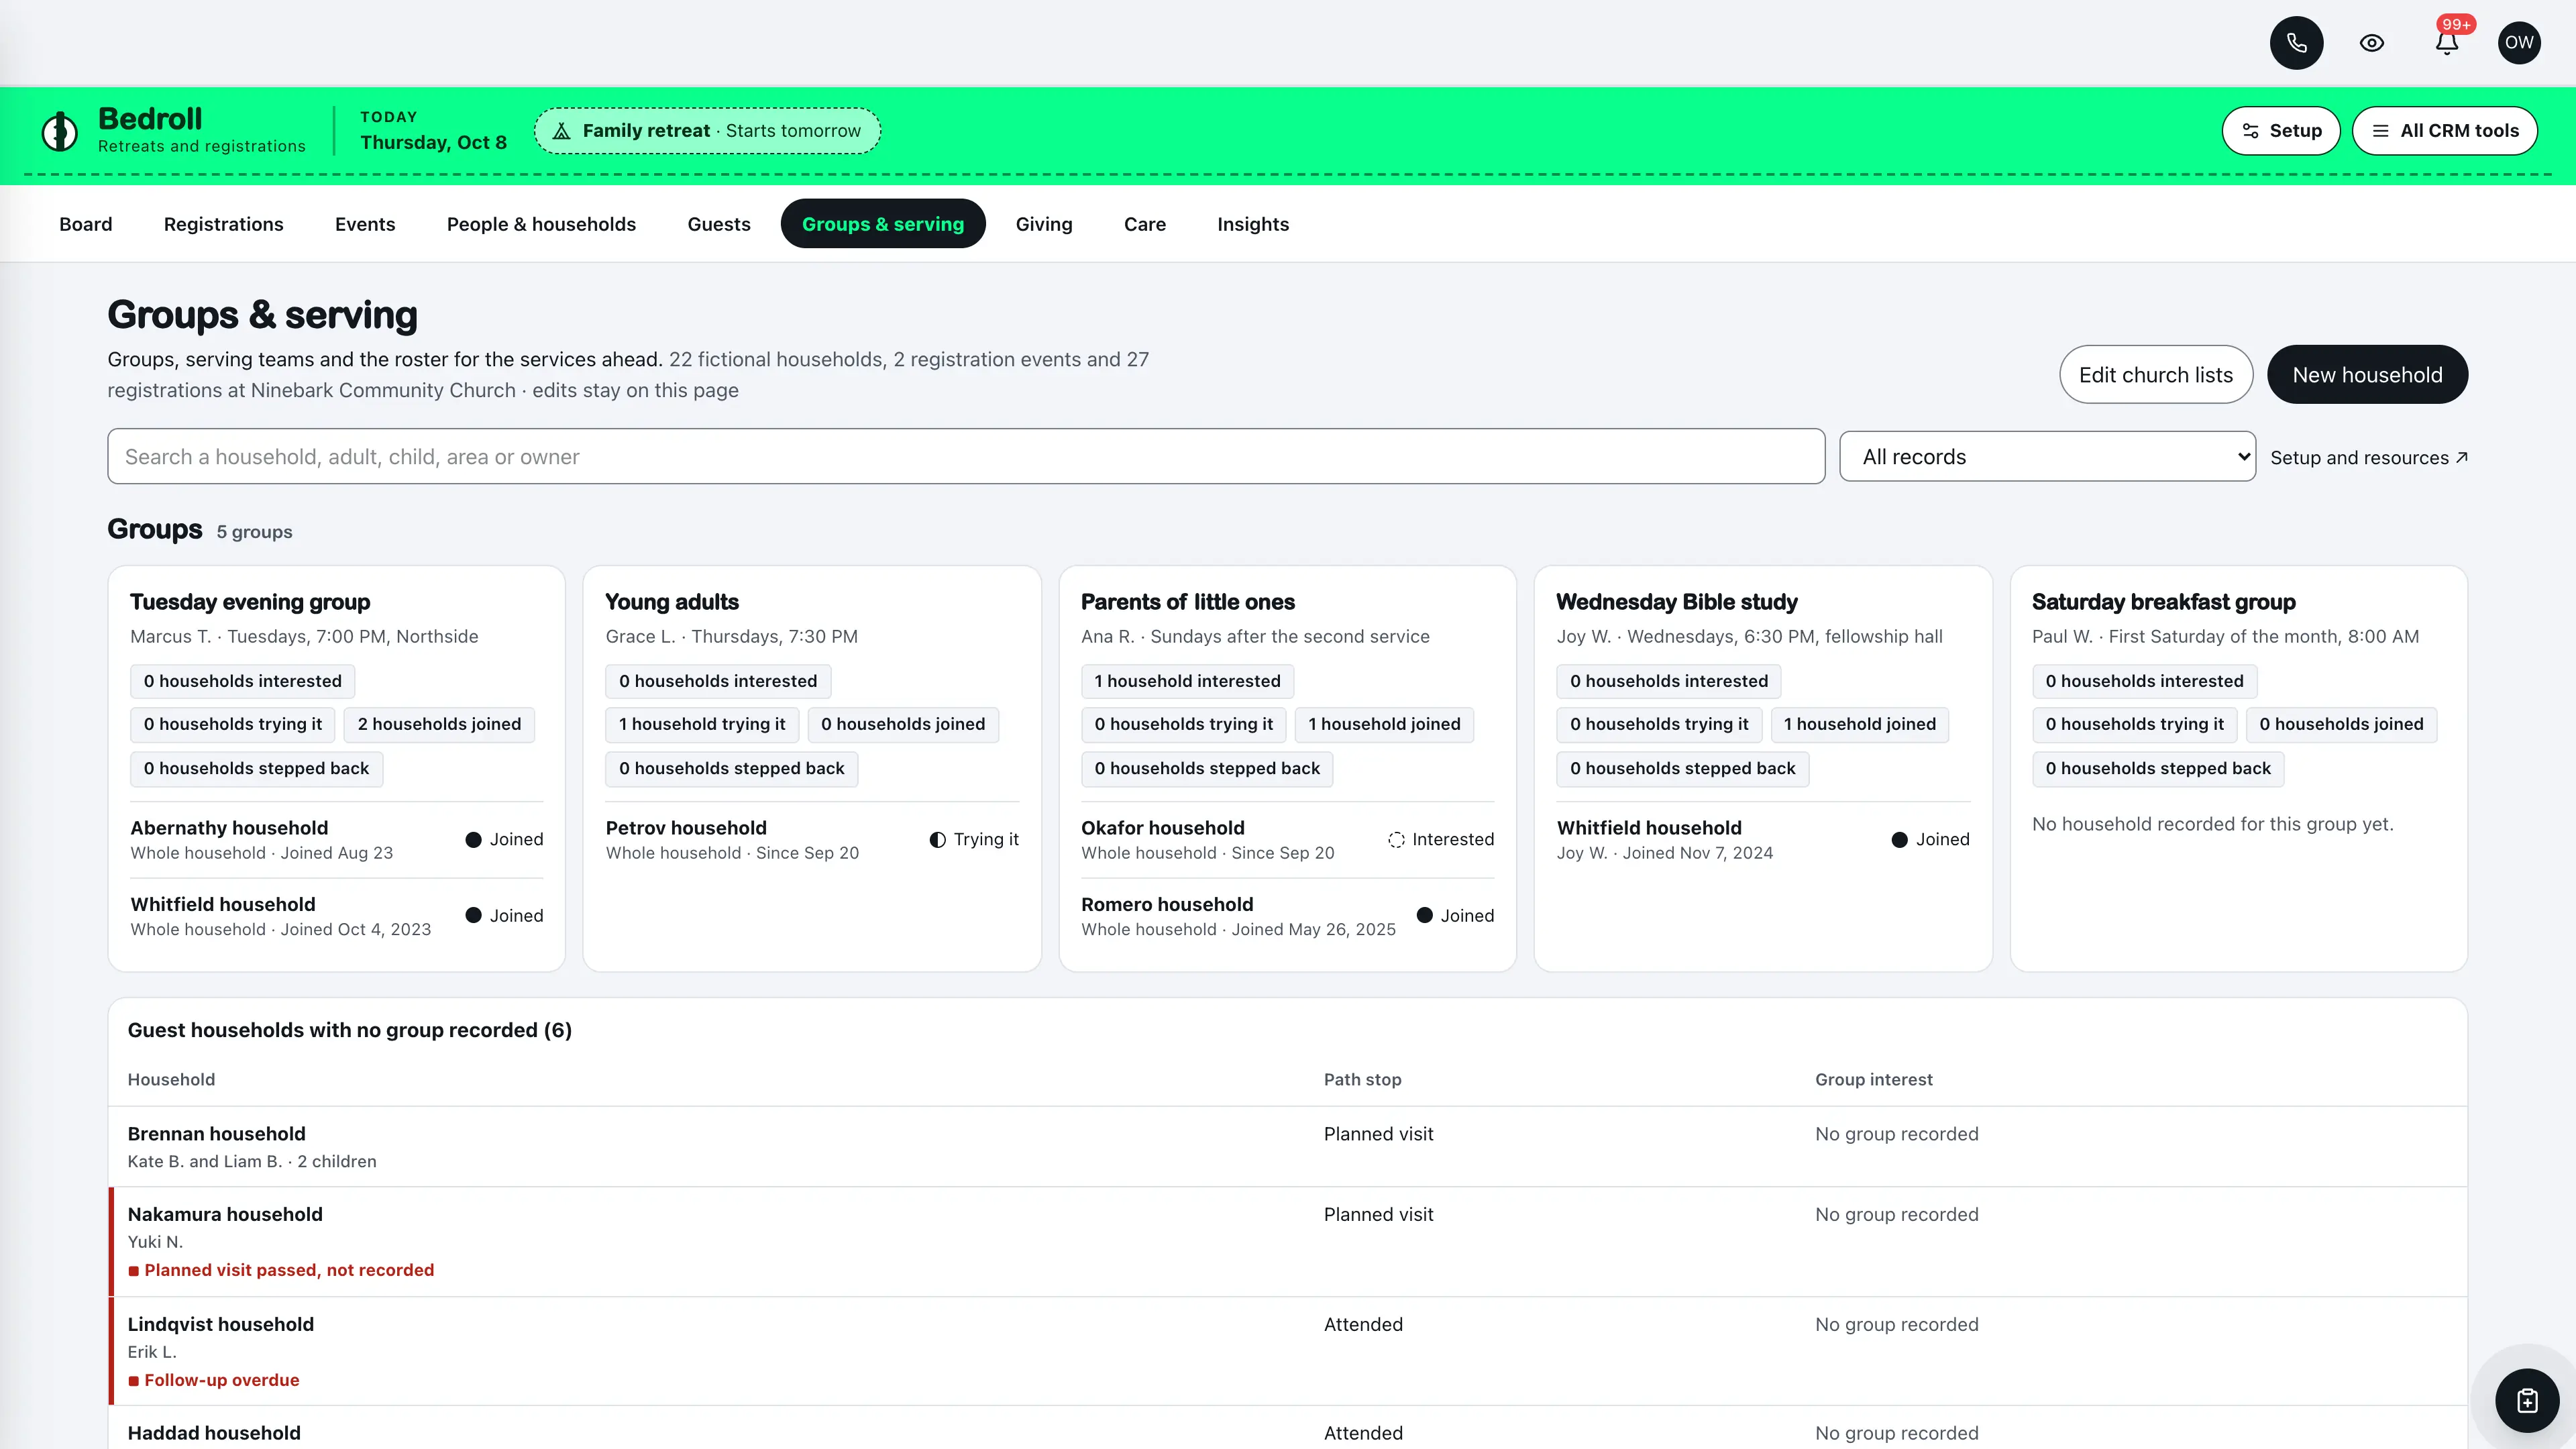Open the Events tab
Viewport: 2576px width, 1449px height.
(x=365, y=224)
